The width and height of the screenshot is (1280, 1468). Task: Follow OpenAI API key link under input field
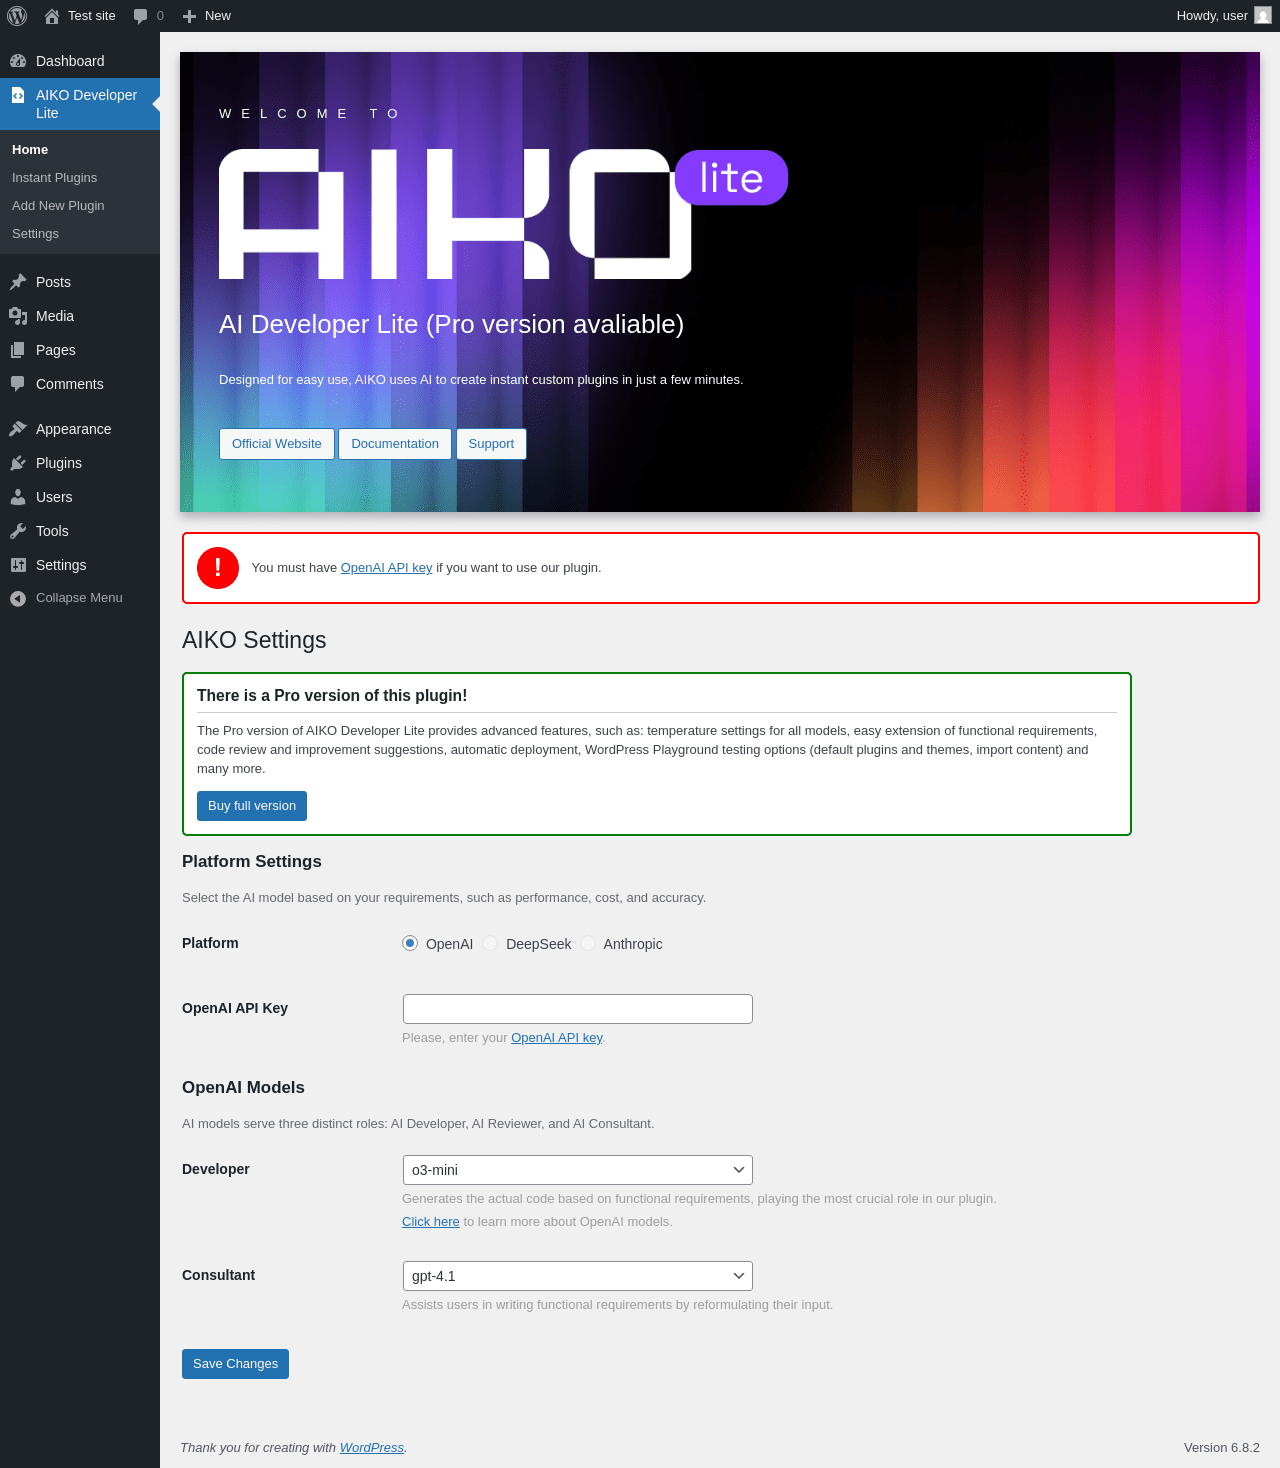click(557, 1038)
